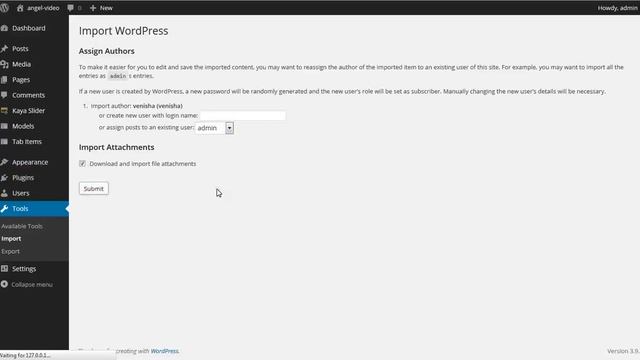Open the Pages menu item

coord(21,80)
